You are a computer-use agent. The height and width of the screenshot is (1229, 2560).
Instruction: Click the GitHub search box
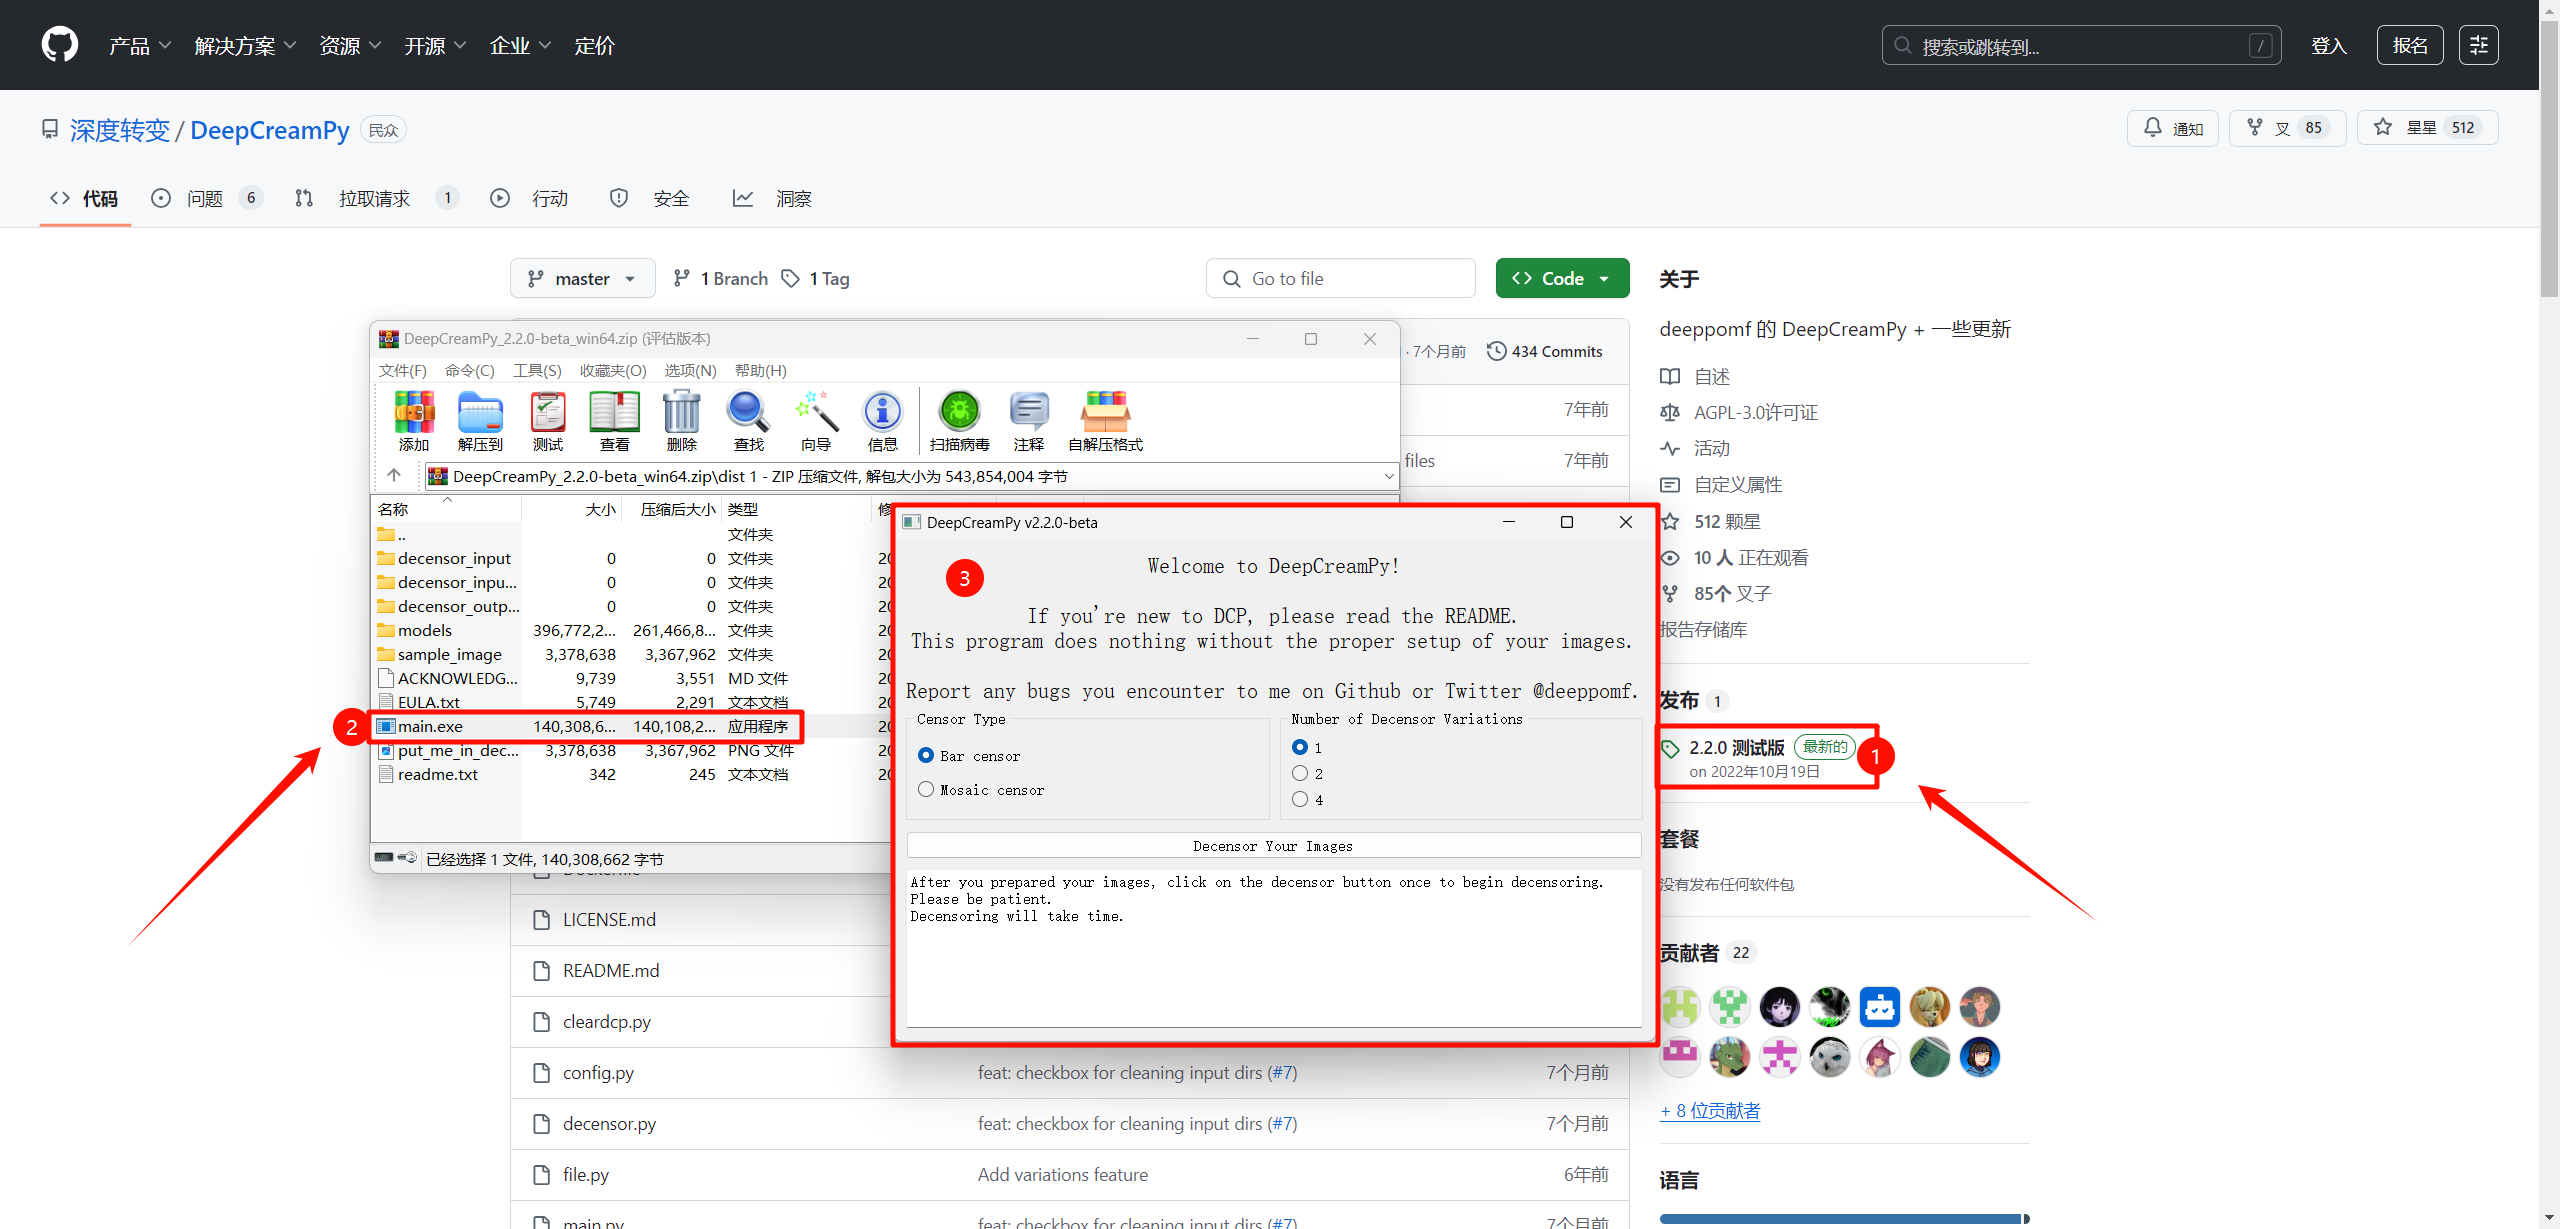coord(2081,46)
